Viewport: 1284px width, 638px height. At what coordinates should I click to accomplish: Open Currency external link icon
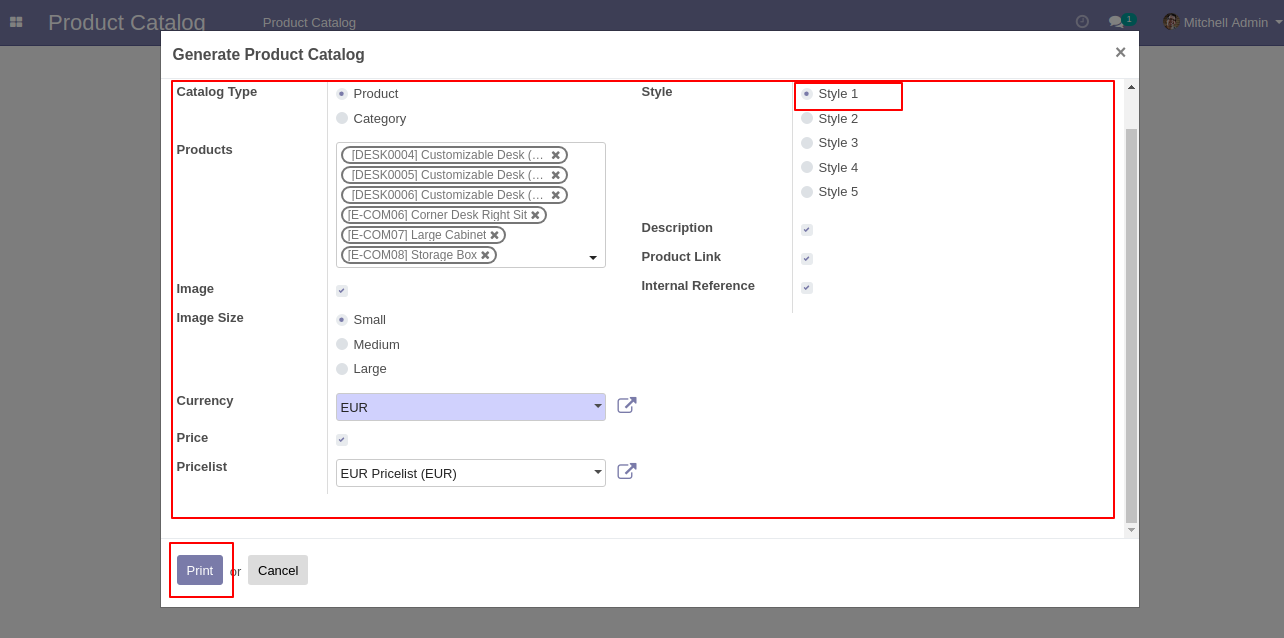pyautogui.click(x=627, y=406)
